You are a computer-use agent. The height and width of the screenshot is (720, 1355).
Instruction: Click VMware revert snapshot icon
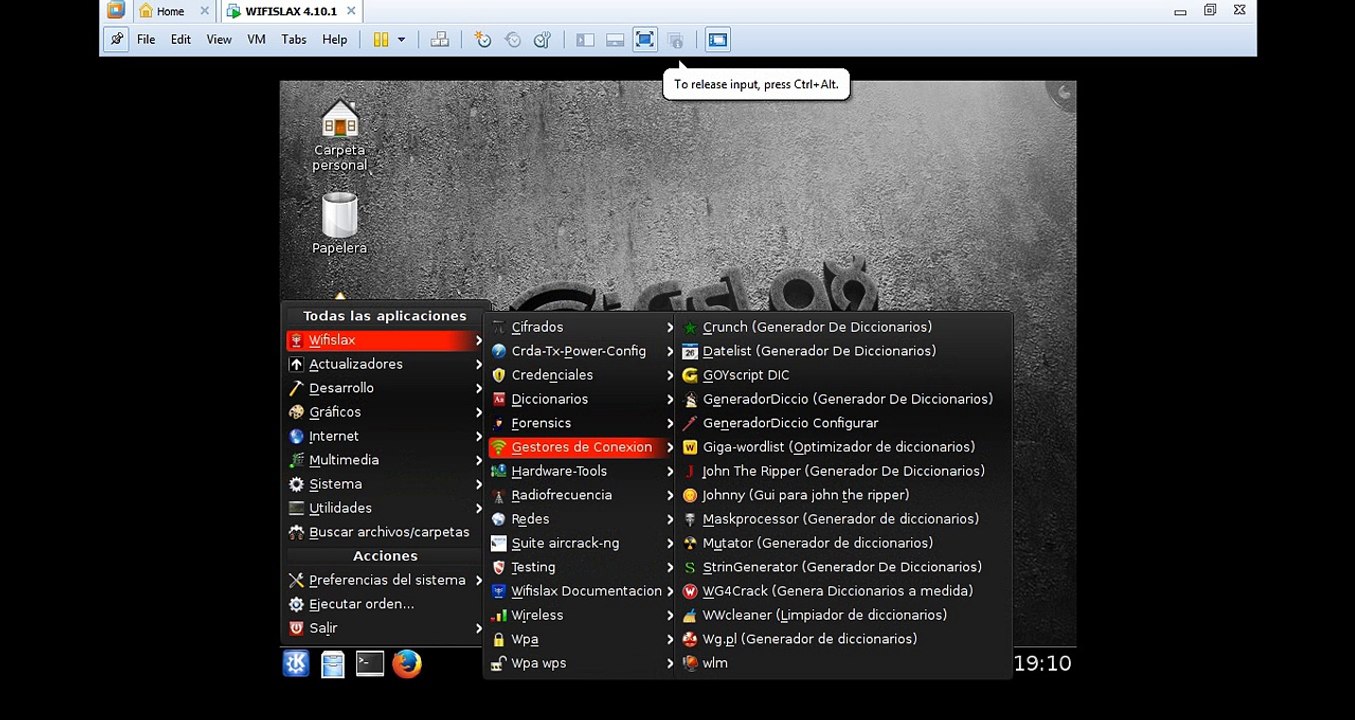point(513,40)
